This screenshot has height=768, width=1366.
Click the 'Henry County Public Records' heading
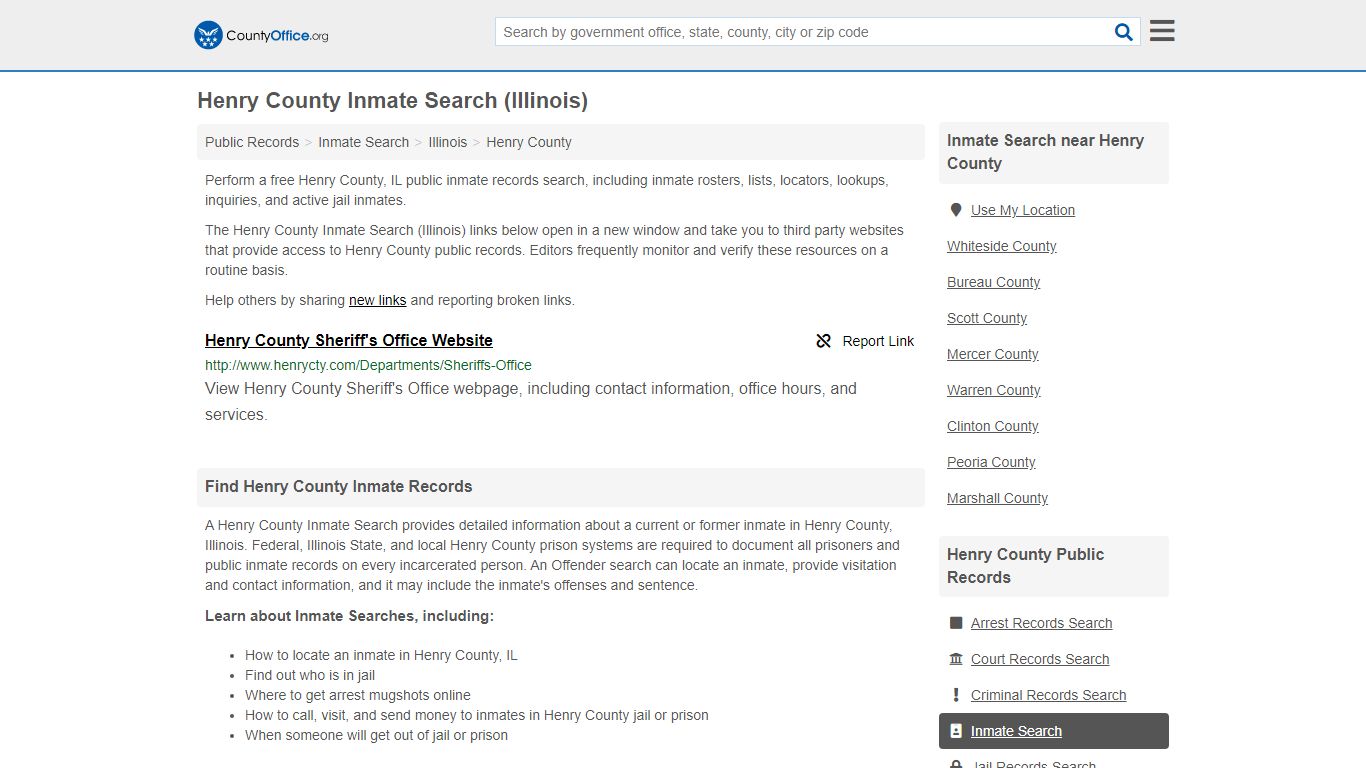click(x=1025, y=566)
